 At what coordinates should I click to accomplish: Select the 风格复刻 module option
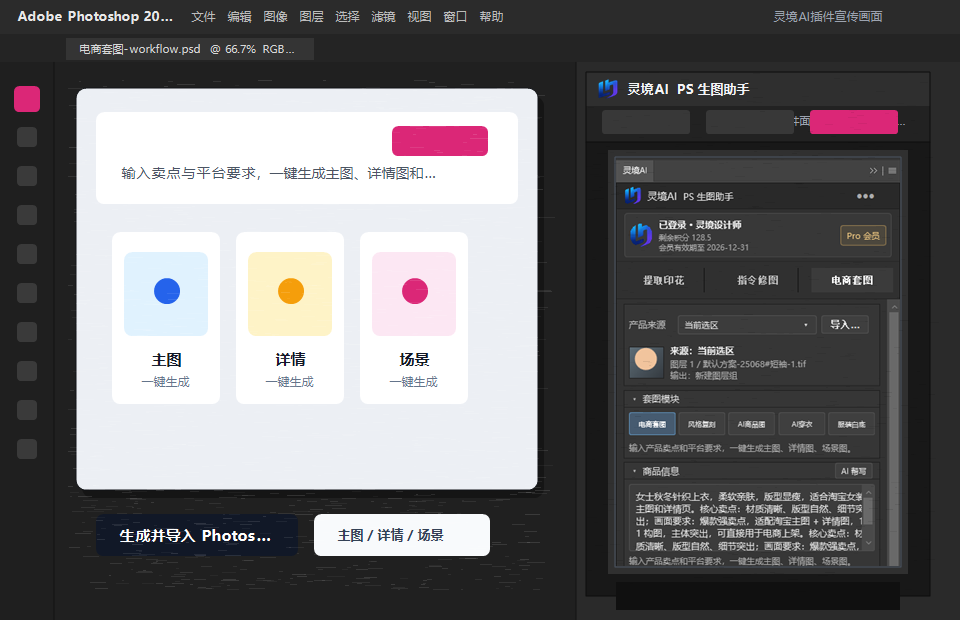pos(702,424)
